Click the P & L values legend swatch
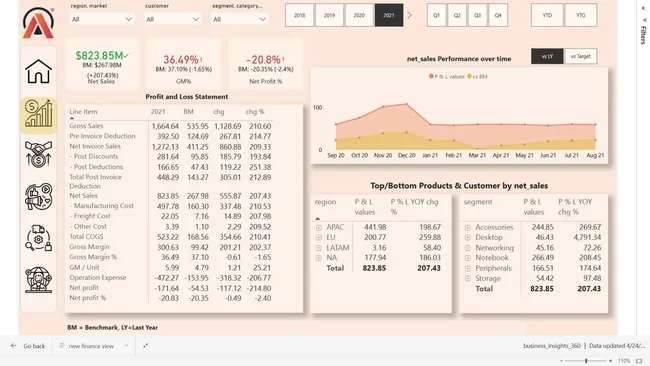 (x=432, y=76)
